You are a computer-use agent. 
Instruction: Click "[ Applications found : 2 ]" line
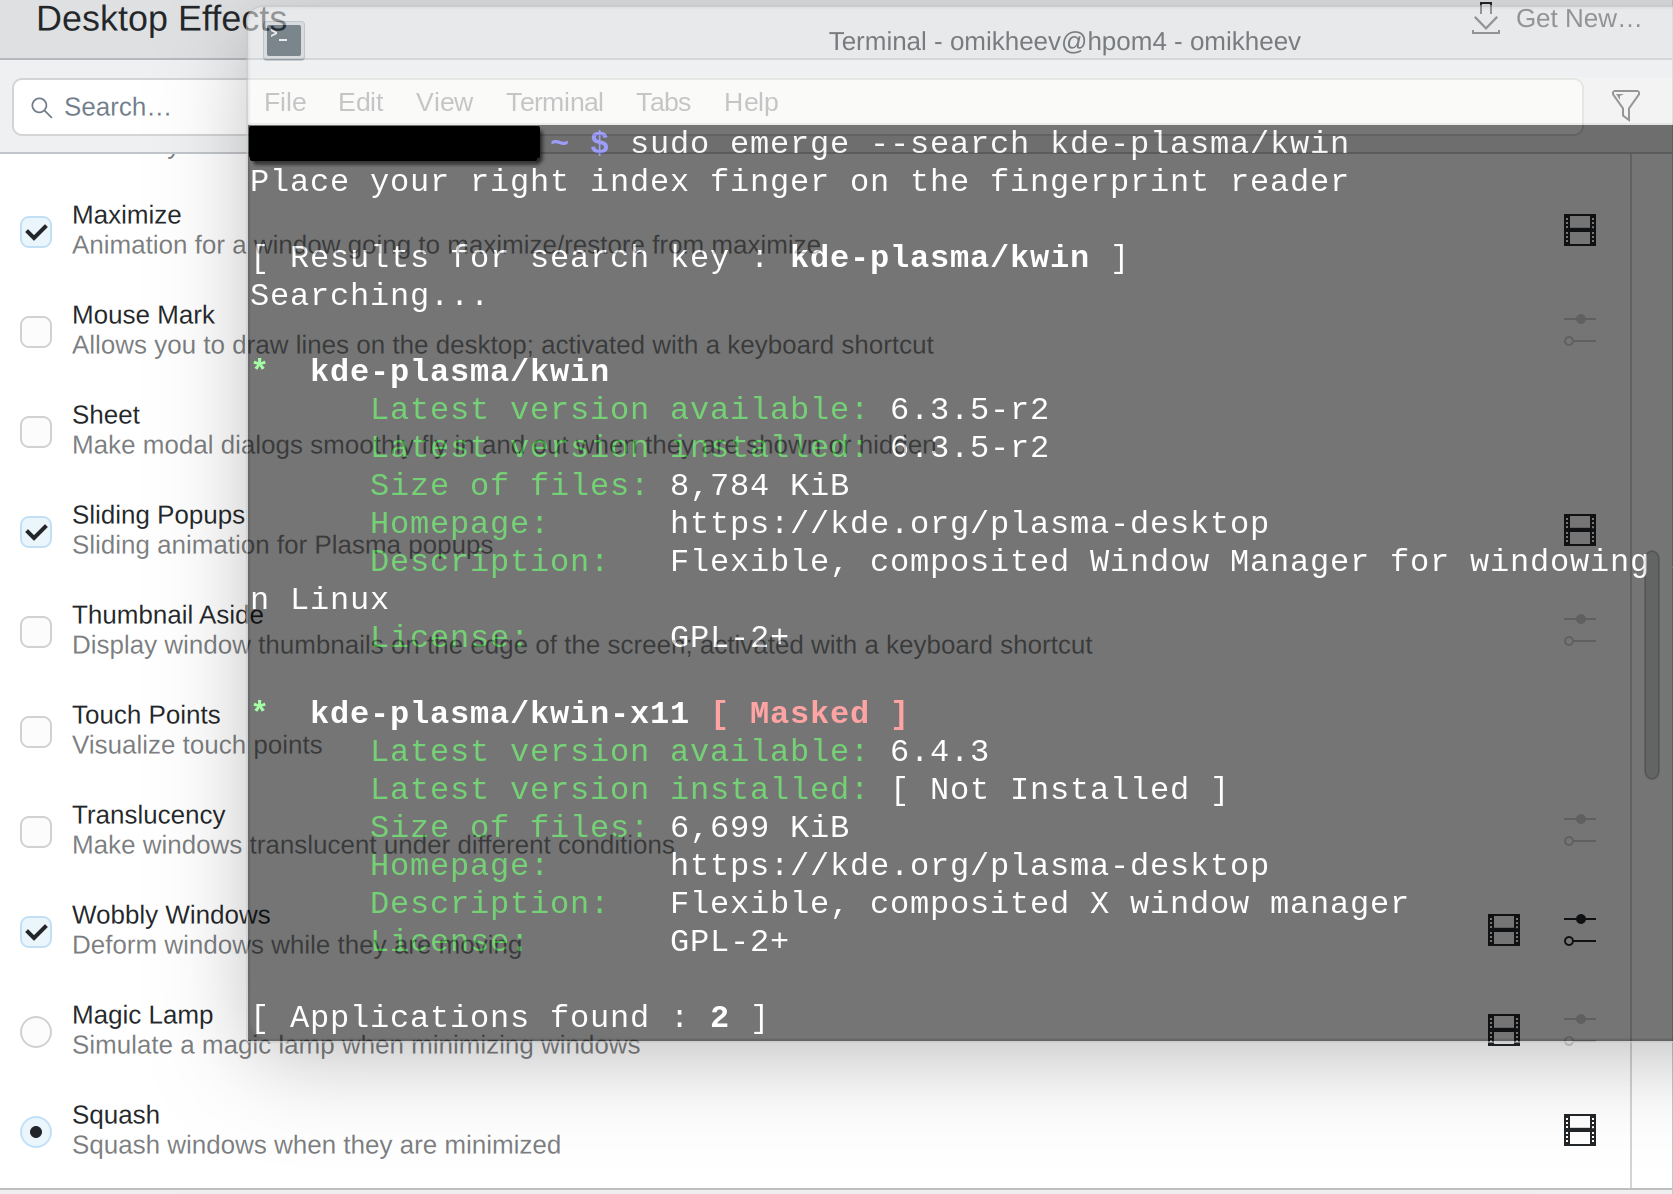click(x=509, y=1017)
